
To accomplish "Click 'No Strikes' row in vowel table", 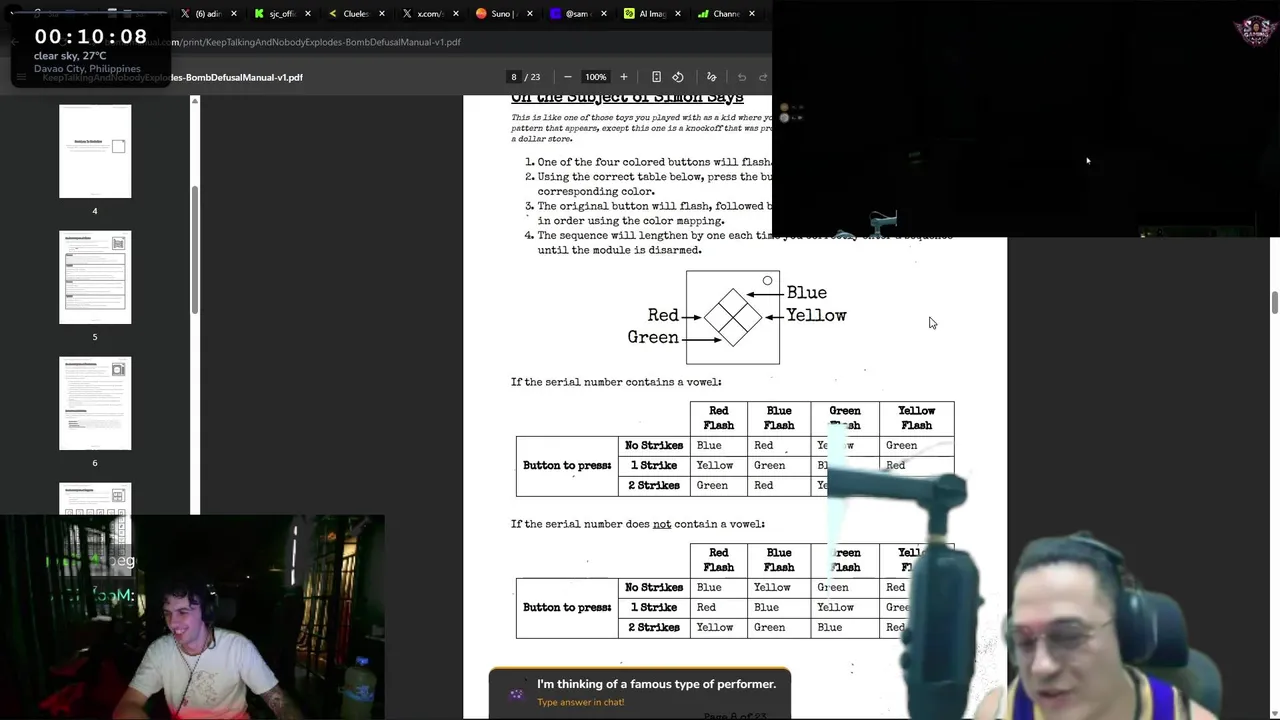I will [654, 445].
